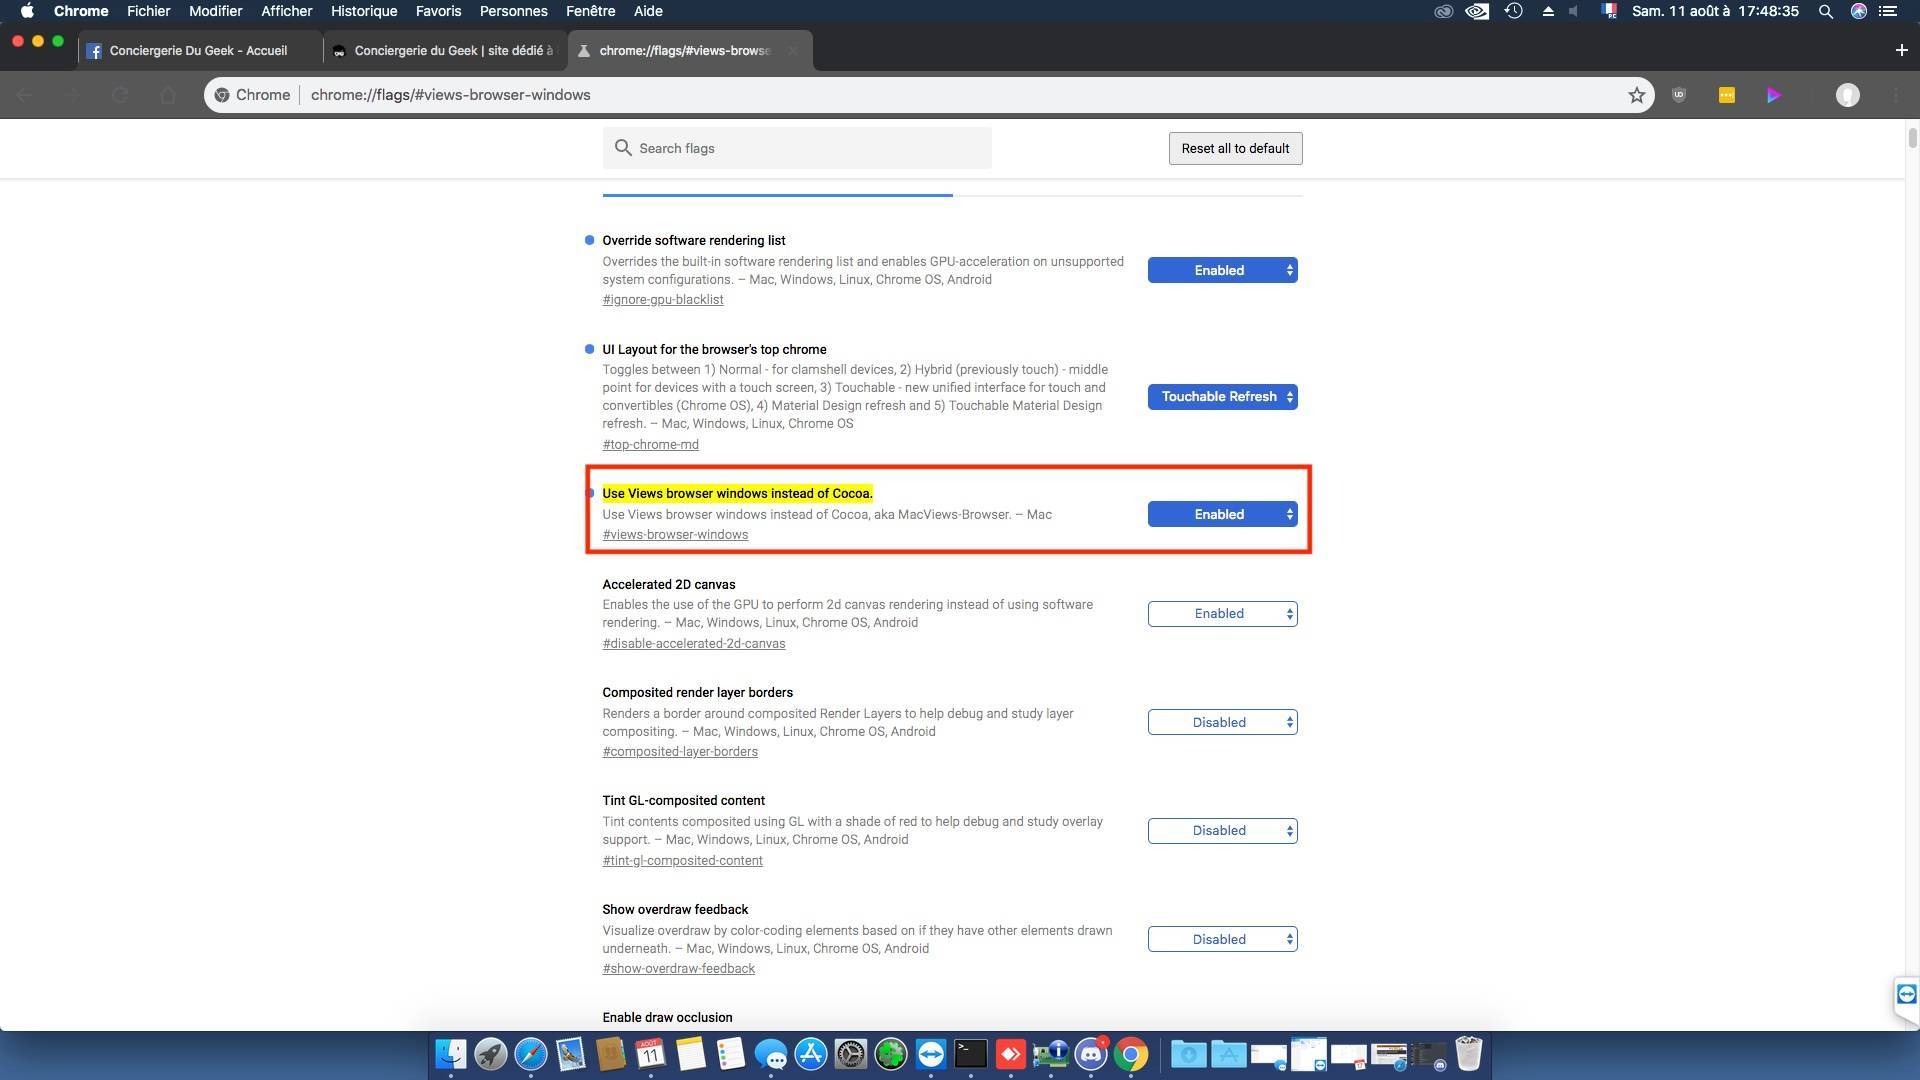Click 'Accelerated 2D canvas' flag title
The image size is (1920, 1080).
tap(668, 584)
